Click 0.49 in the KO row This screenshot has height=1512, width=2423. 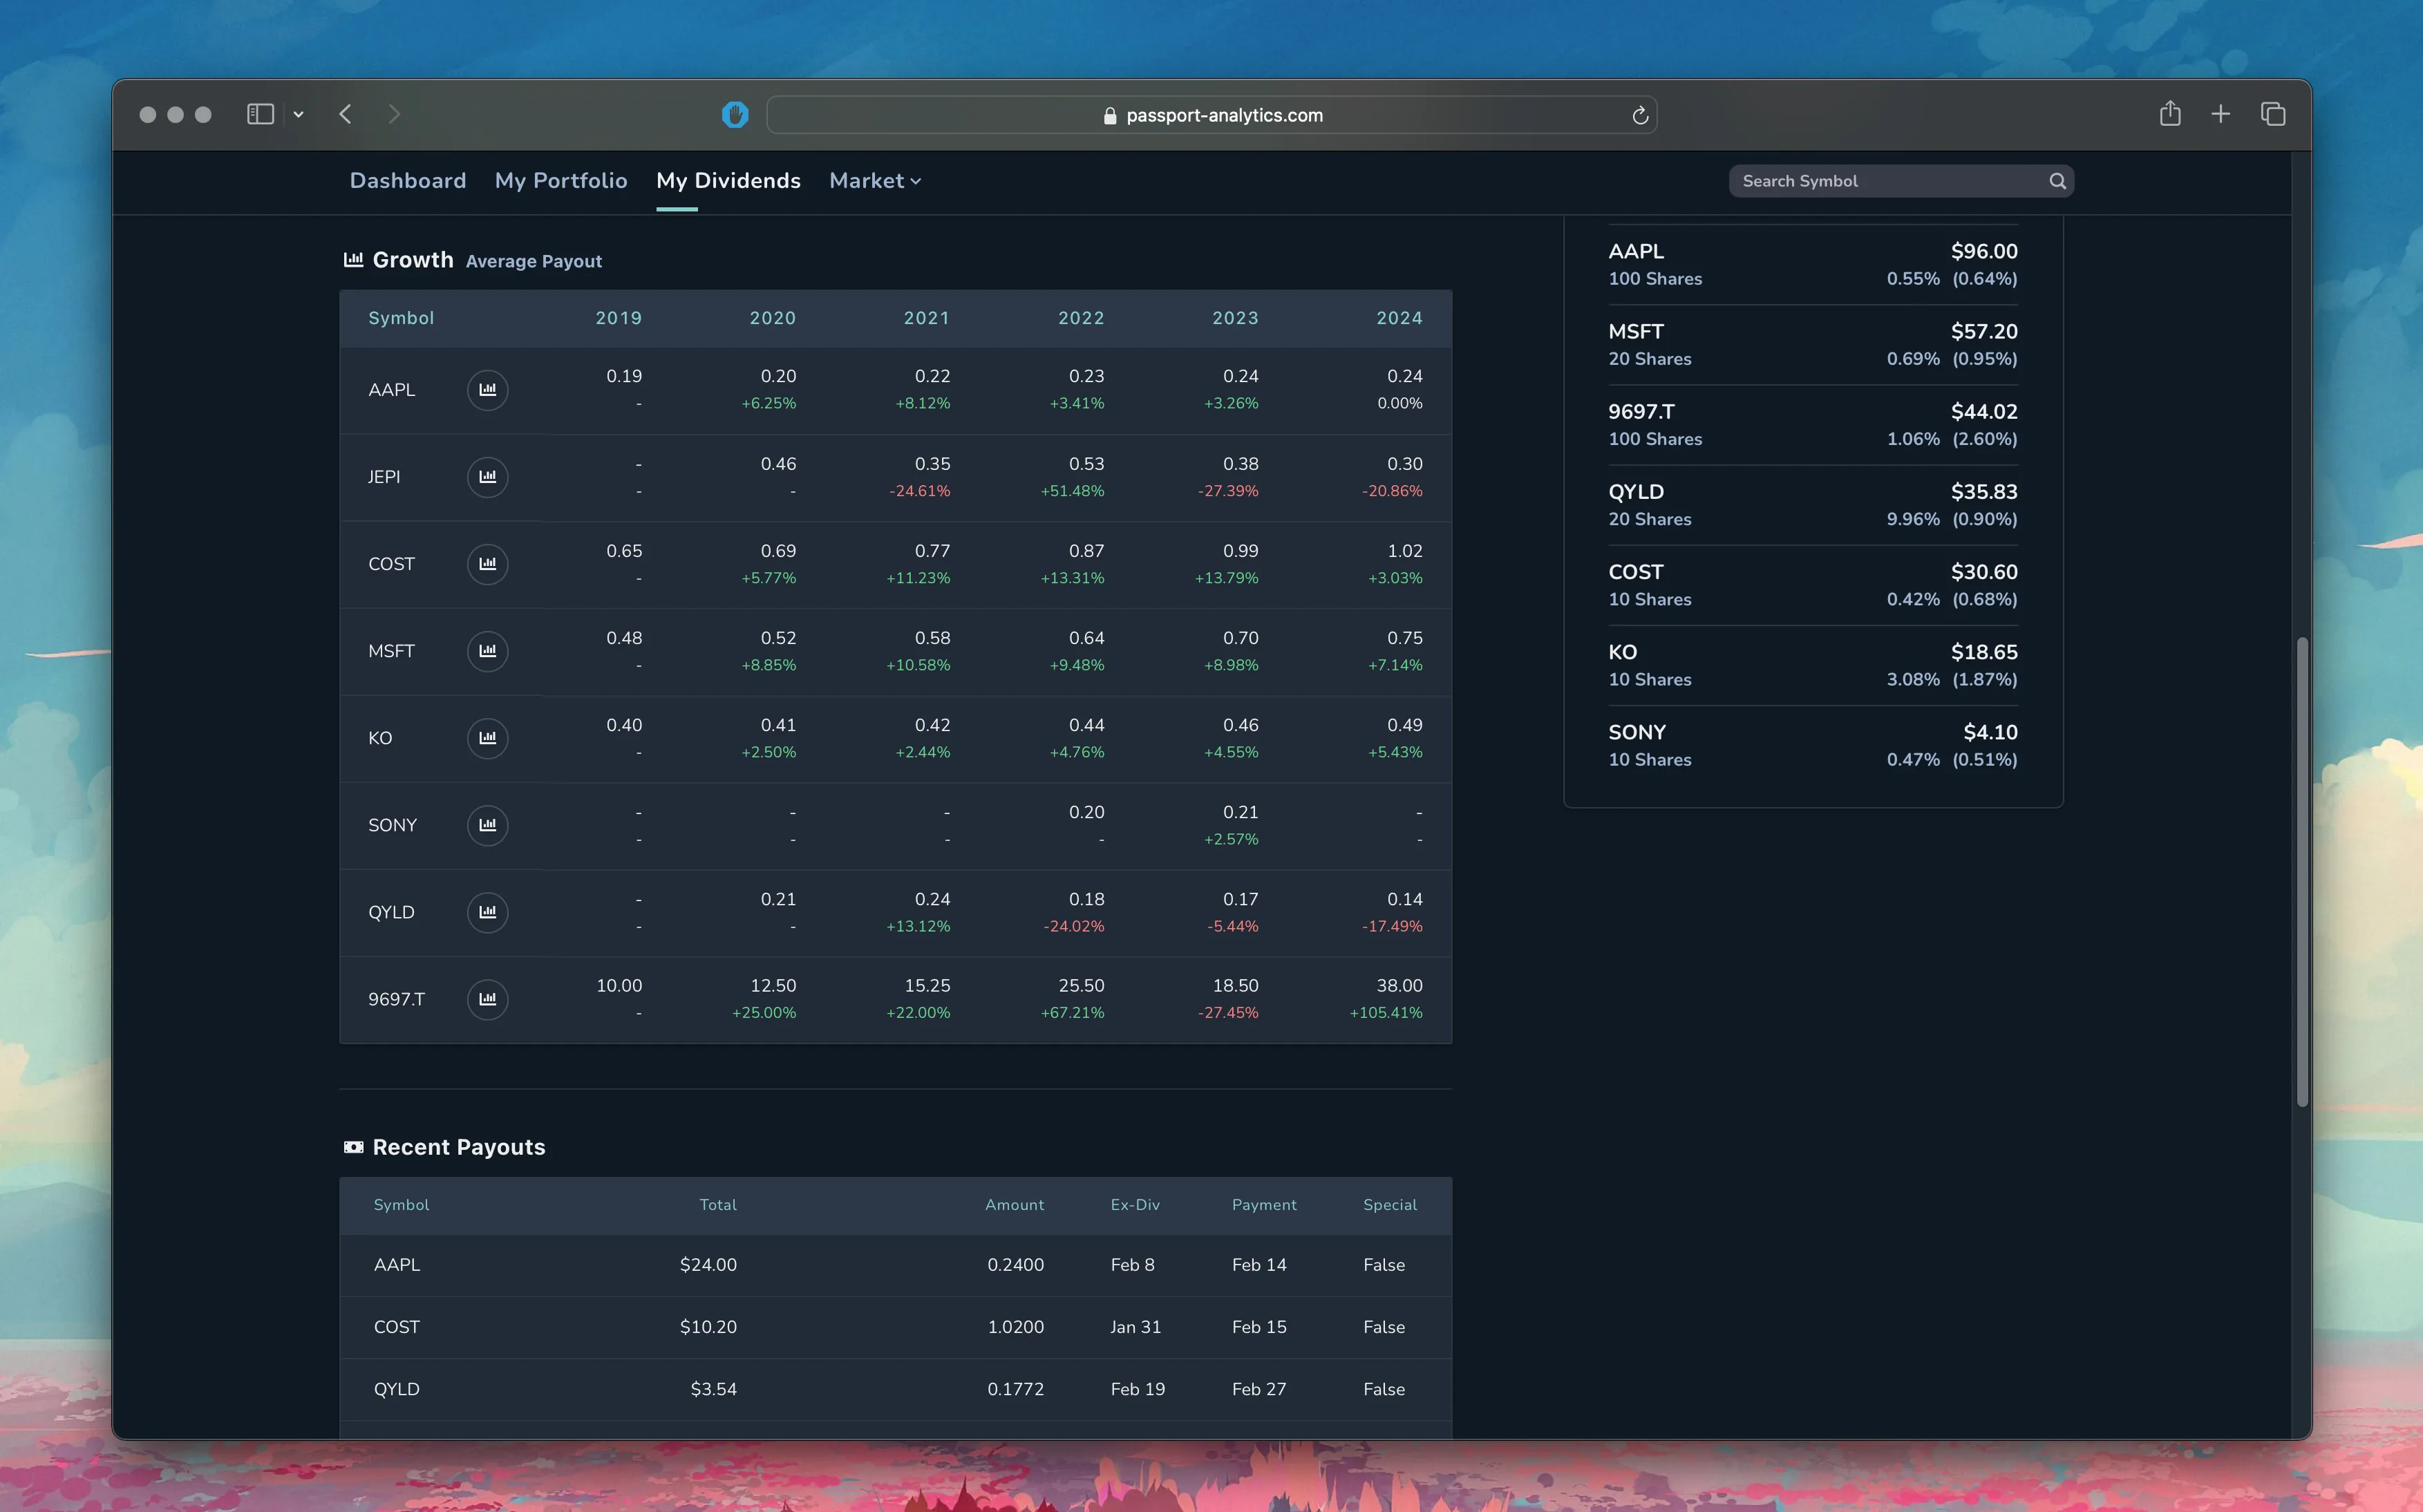tap(1404, 725)
